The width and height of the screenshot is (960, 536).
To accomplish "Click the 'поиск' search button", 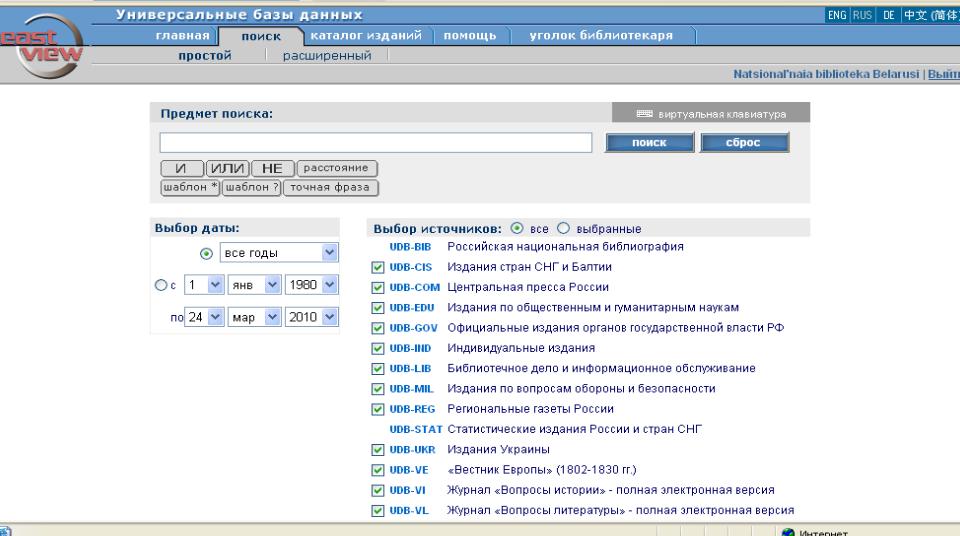I will pos(650,142).
